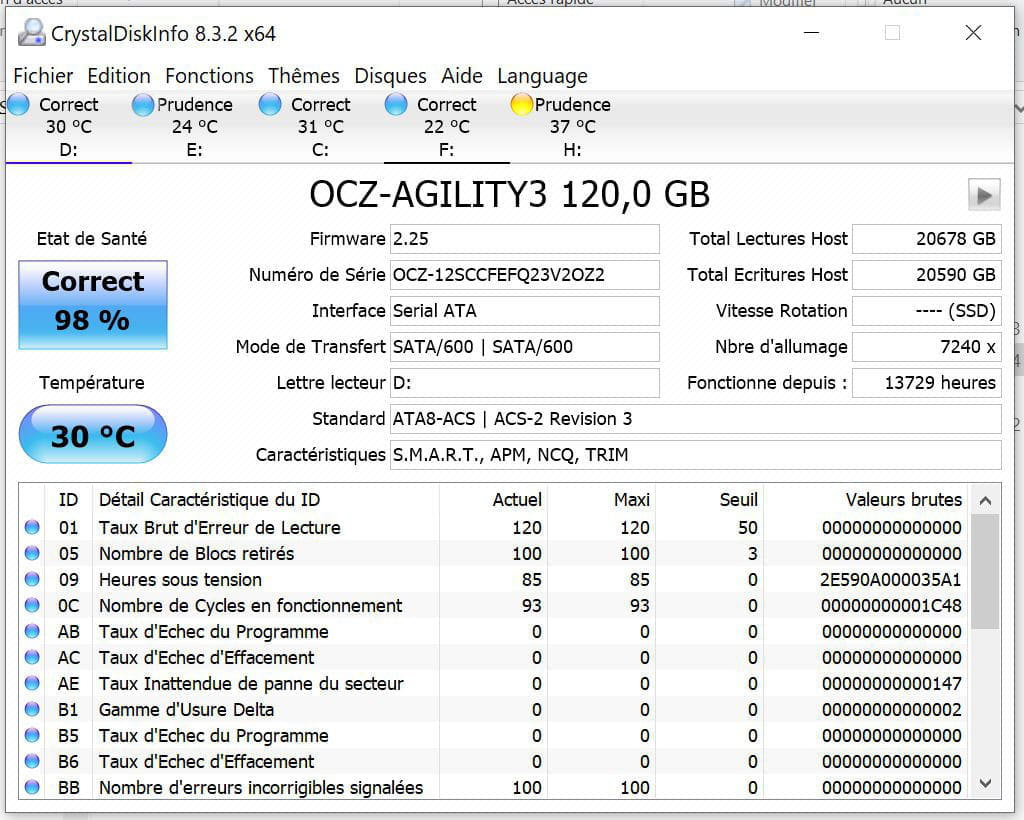Click status orb of attribute B6 row

click(32, 761)
